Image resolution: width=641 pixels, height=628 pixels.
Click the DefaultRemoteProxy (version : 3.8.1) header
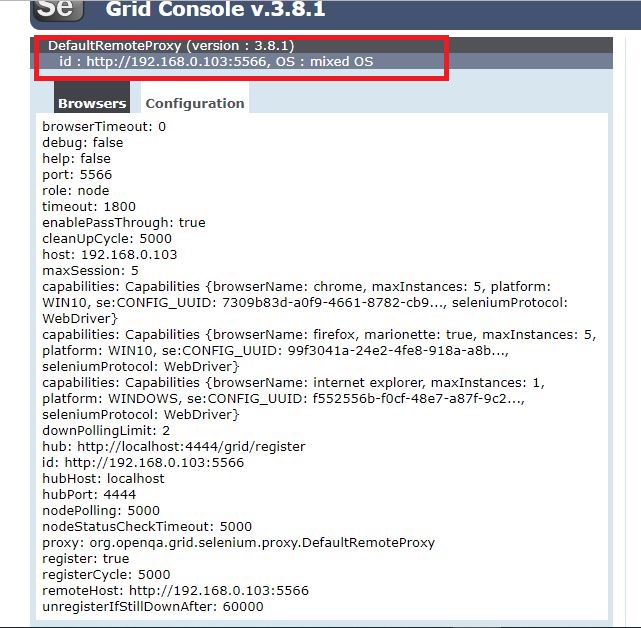[x=171, y=45]
